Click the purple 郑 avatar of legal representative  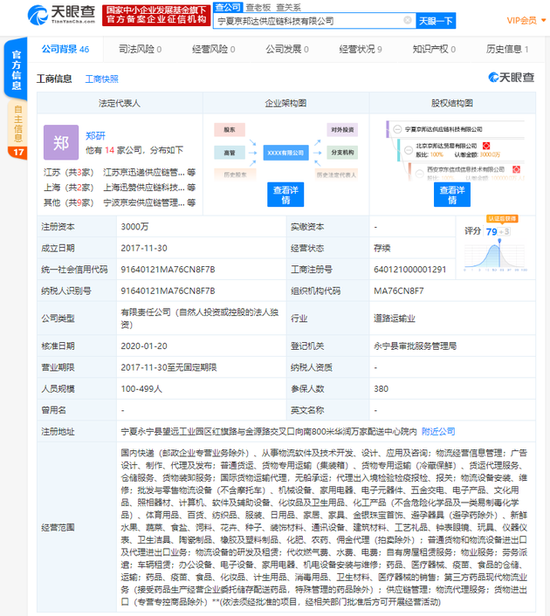click(61, 142)
